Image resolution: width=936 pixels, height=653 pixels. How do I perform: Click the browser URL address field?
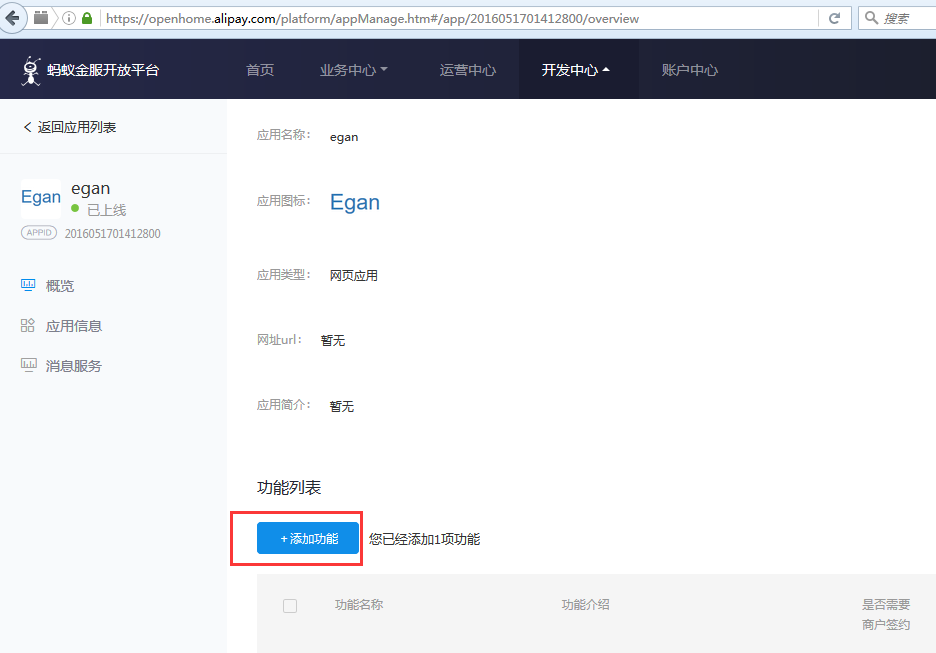[458, 19]
